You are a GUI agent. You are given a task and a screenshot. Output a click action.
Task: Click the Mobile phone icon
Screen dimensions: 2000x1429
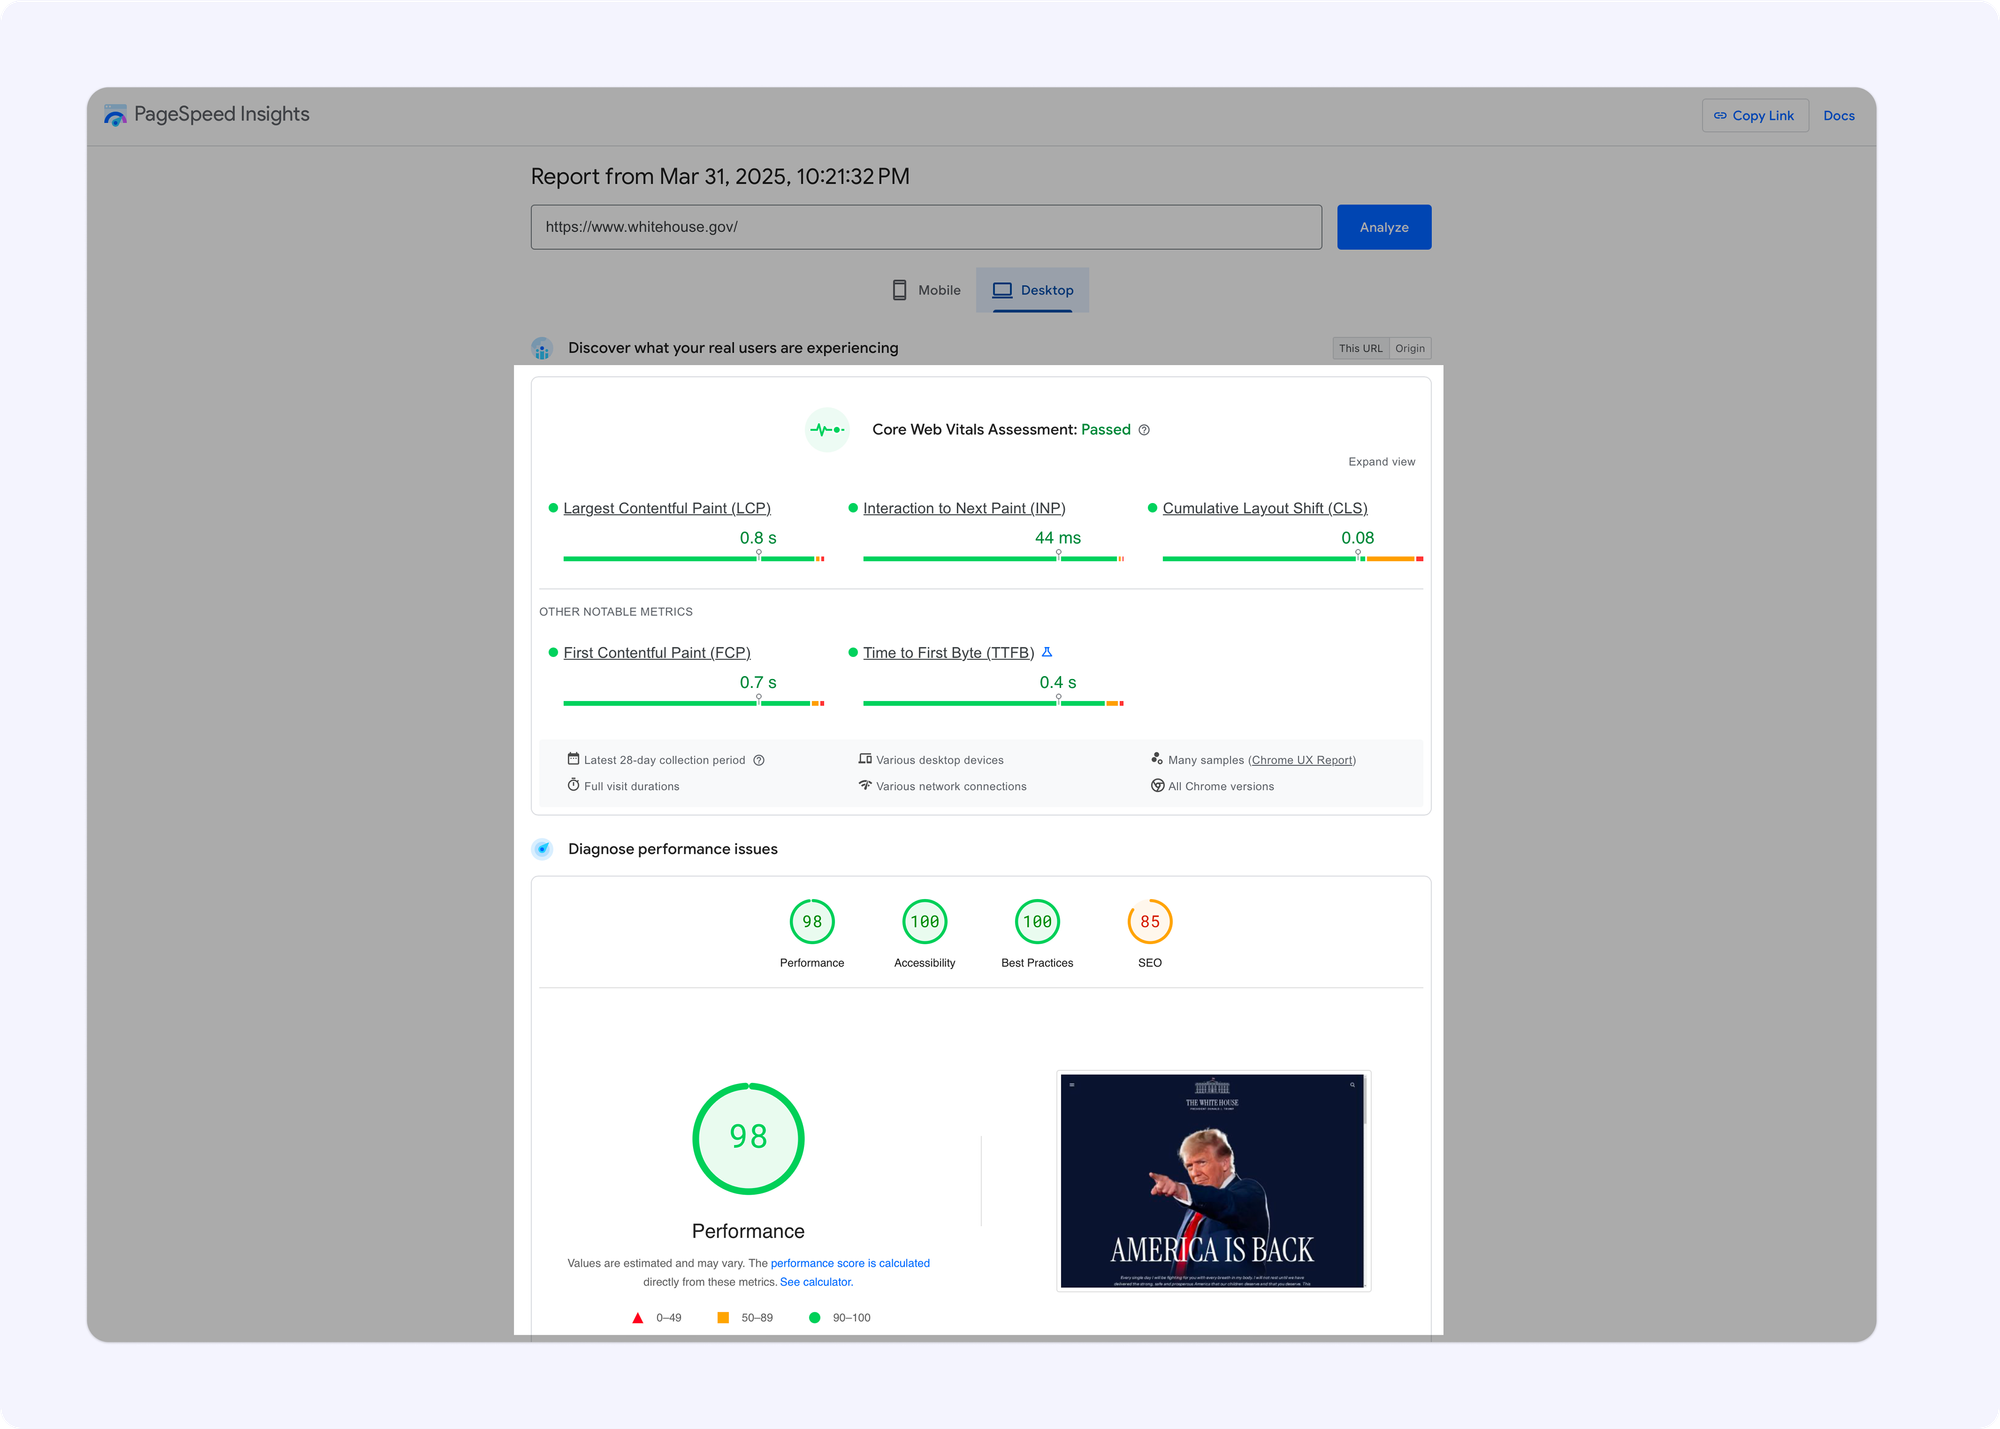click(899, 290)
